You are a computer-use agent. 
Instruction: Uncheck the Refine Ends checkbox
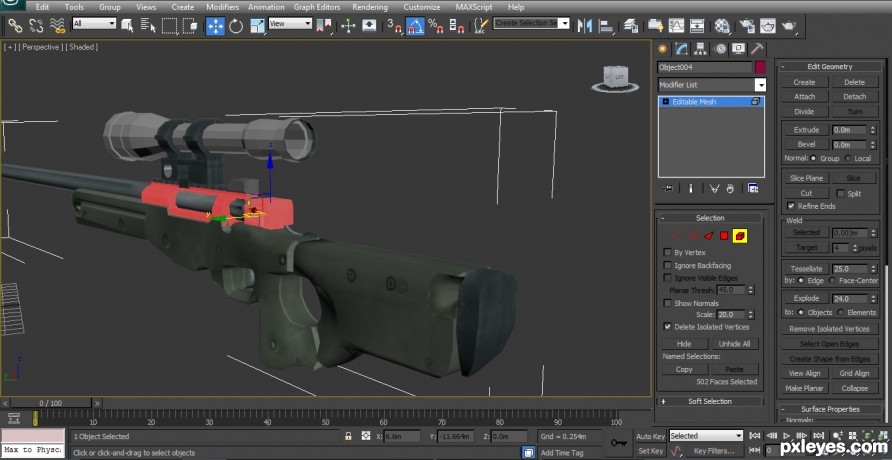791,206
